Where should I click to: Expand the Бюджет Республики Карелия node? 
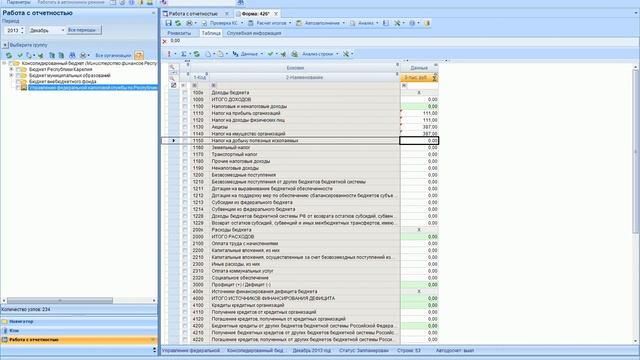pos(11,69)
